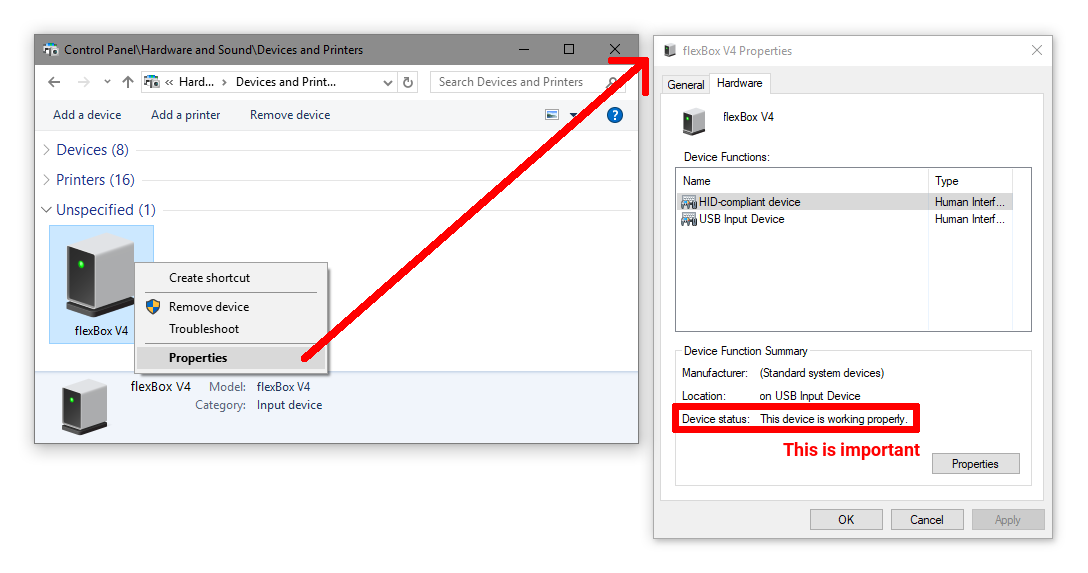The height and width of the screenshot is (573, 1088).
Task: Click the Hard... breadcrumb segment
Action: click(196, 82)
